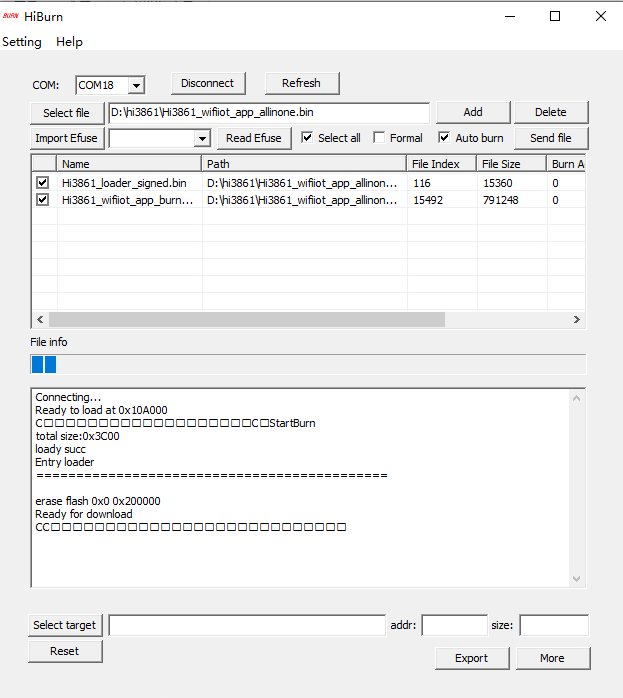Click the addr input field
623x698 pixels.
click(x=454, y=626)
